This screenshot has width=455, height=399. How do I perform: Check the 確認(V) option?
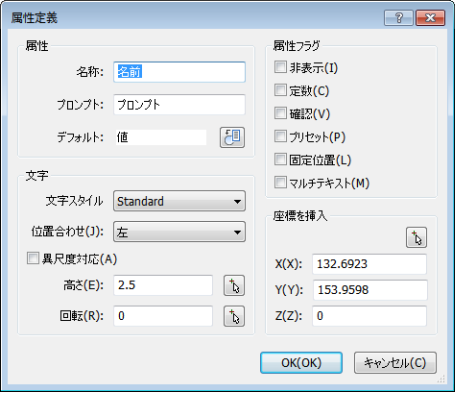pyautogui.click(x=280, y=113)
